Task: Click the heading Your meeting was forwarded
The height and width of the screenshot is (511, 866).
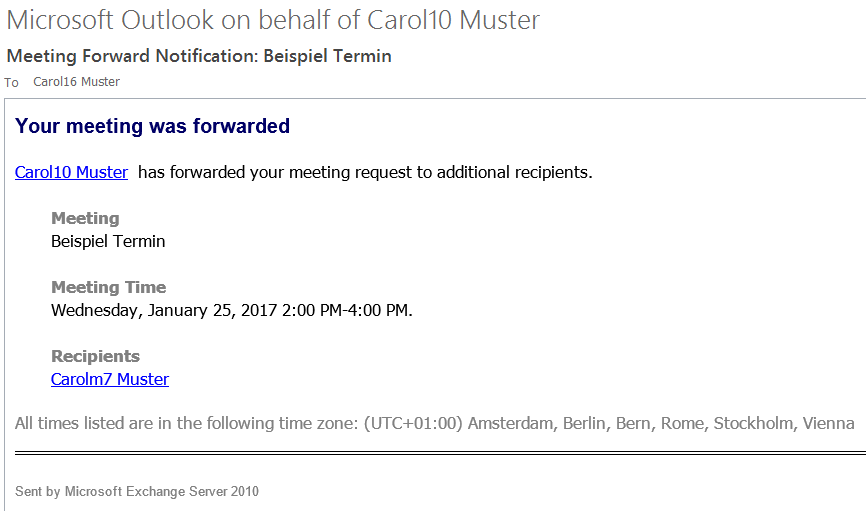Action: pos(152,126)
